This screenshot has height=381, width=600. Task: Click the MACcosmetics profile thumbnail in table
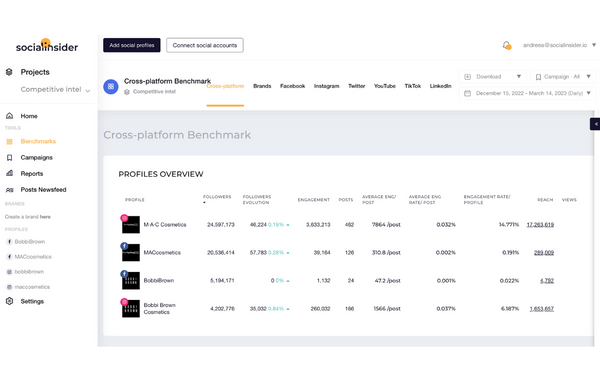(x=130, y=252)
